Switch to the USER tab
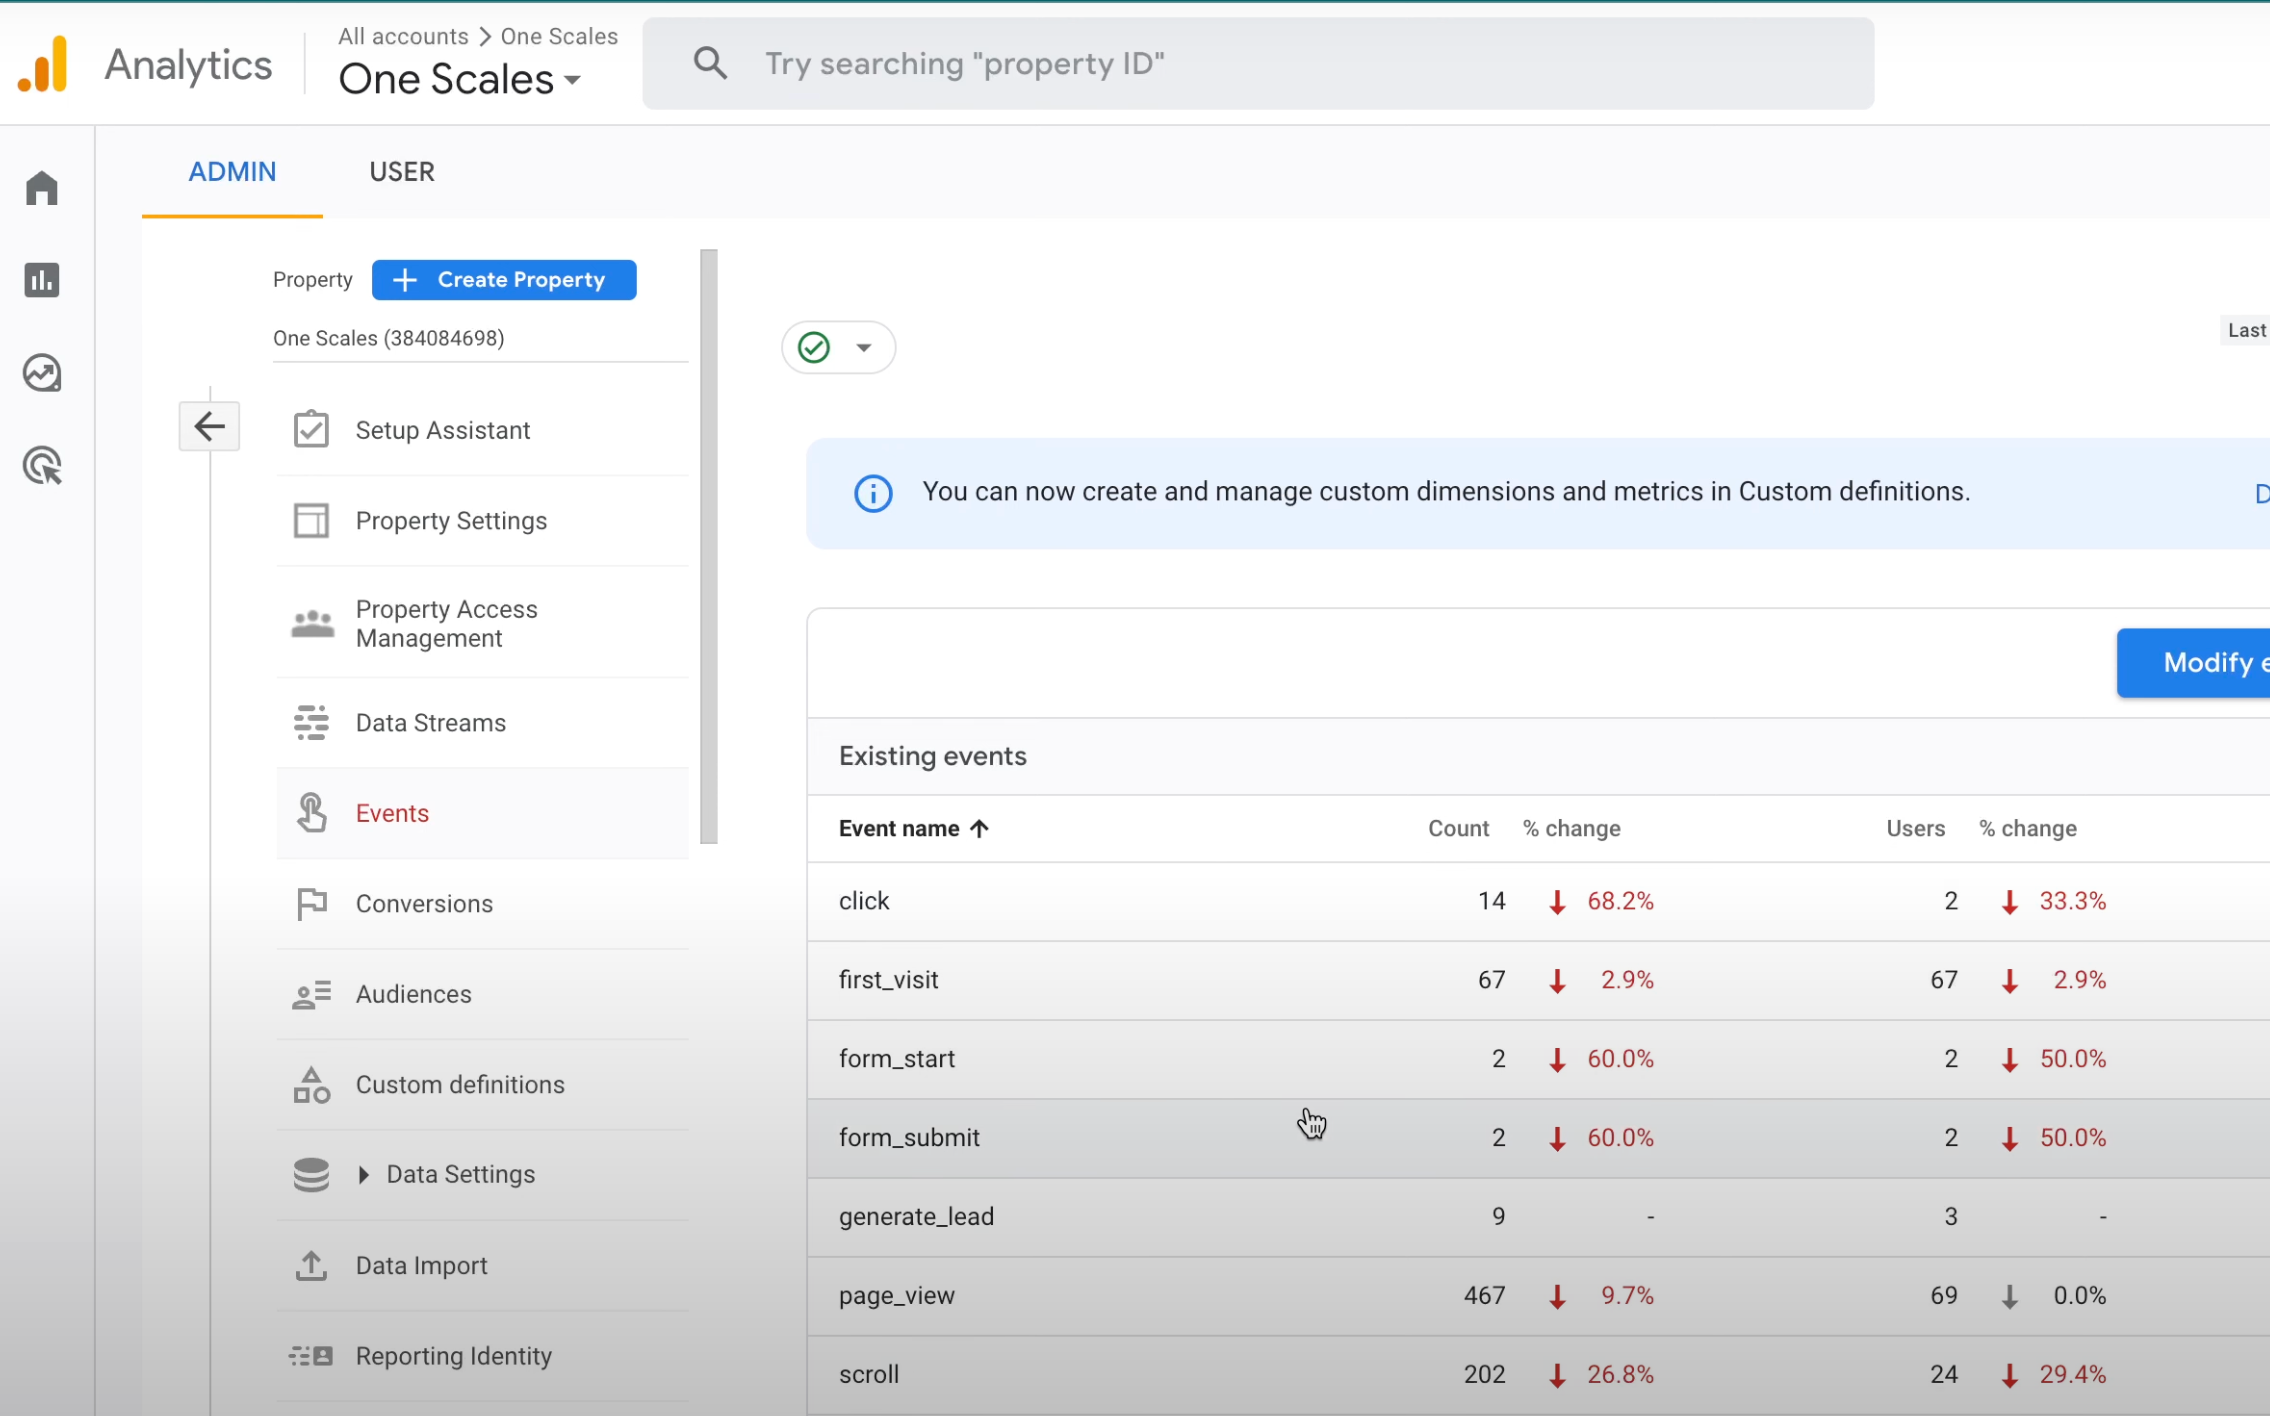Viewport: 2270px width, 1416px height. [x=402, y=172]
